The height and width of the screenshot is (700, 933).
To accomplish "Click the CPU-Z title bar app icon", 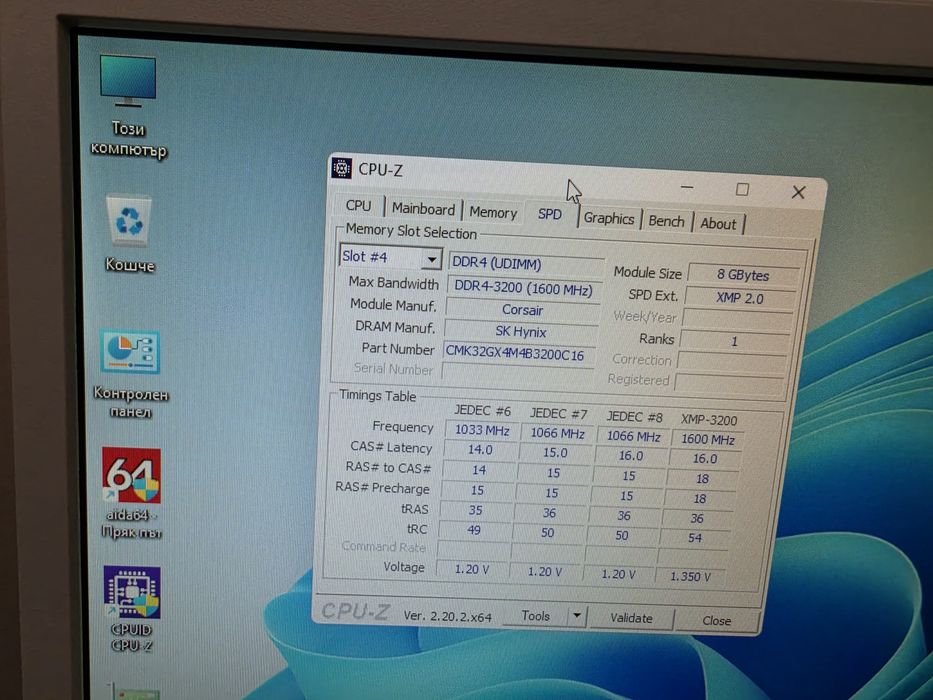I will pos(342,168).
